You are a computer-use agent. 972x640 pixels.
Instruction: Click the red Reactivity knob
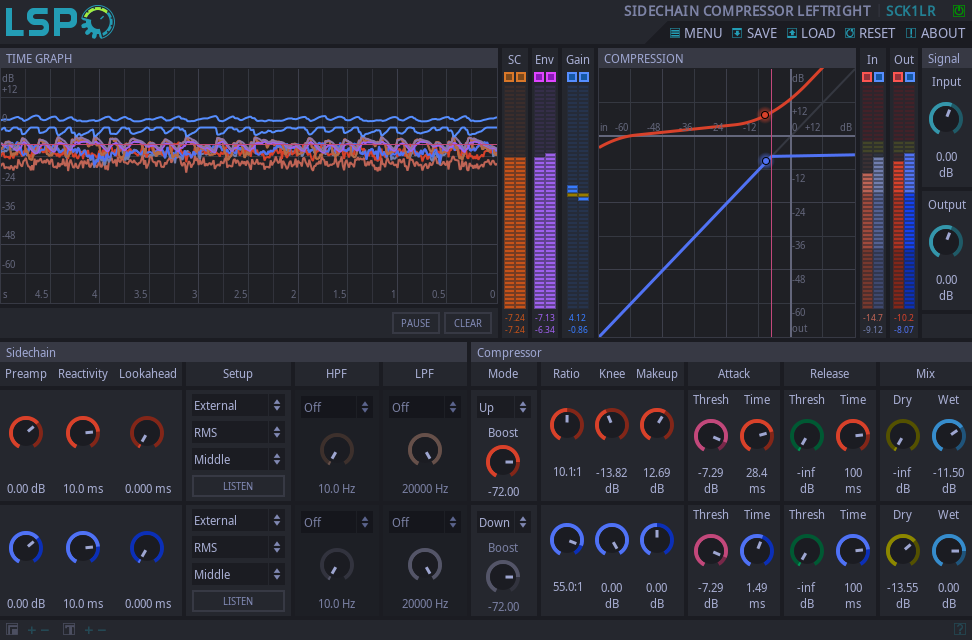click(83, 433)
